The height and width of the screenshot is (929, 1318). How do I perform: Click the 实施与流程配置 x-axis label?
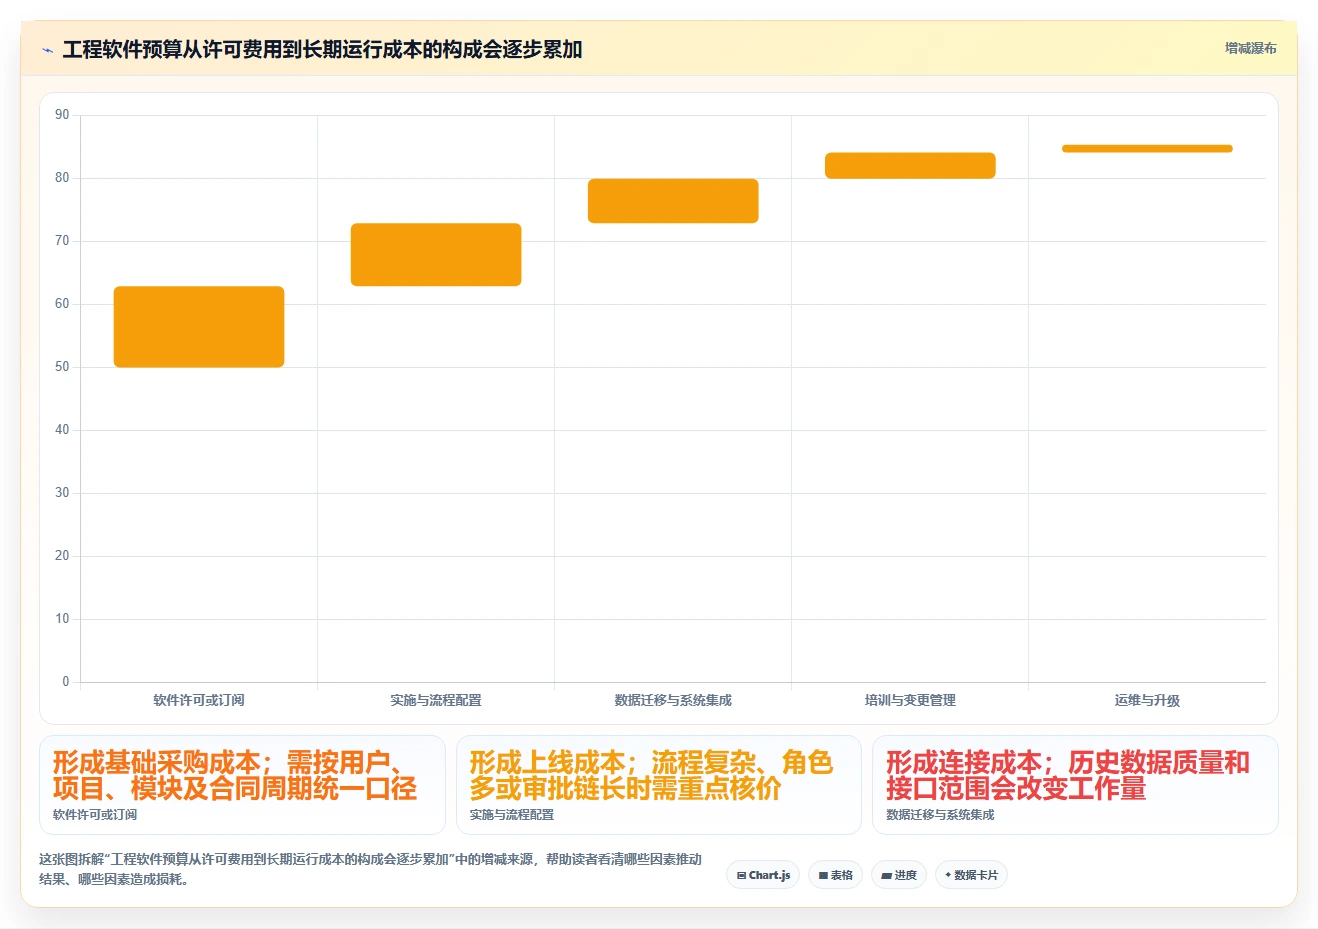pos(436,700)
